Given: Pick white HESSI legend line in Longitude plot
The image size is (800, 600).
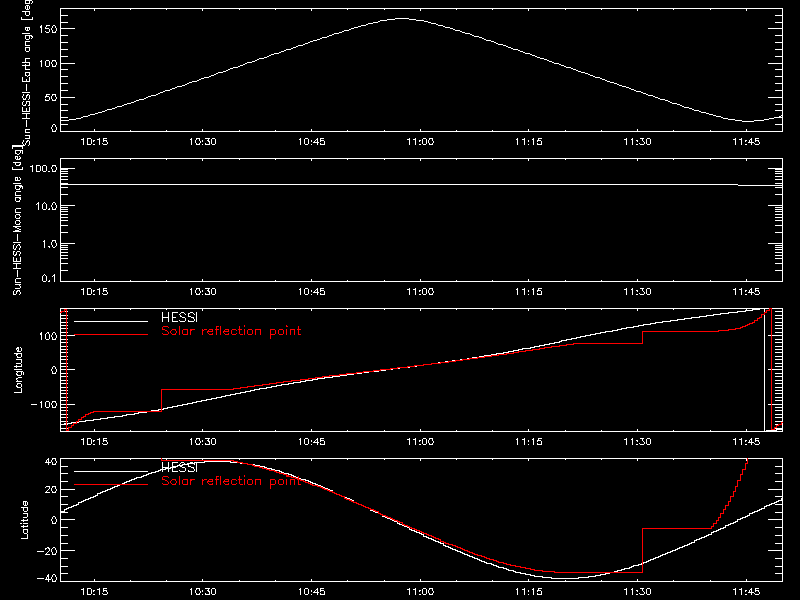Looking at the screenshot, I should [111, 321].
